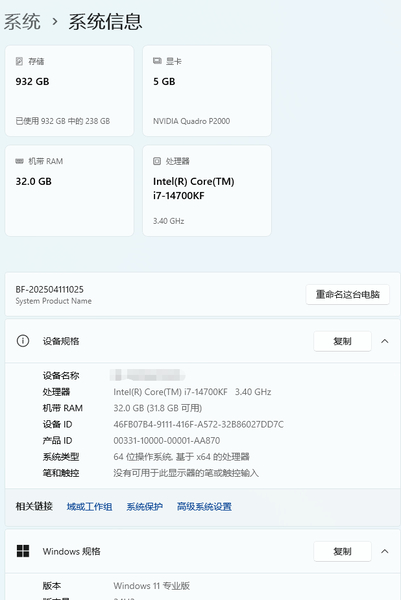401x600 pixels.
Task: Click the device specifications info icon
Action: click(23, 341)
